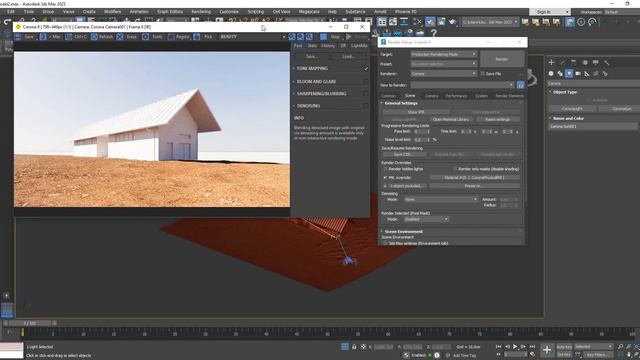Open Renderer dropdown in Render Setup
Screen dimensions: 640x360
point(444,74)
